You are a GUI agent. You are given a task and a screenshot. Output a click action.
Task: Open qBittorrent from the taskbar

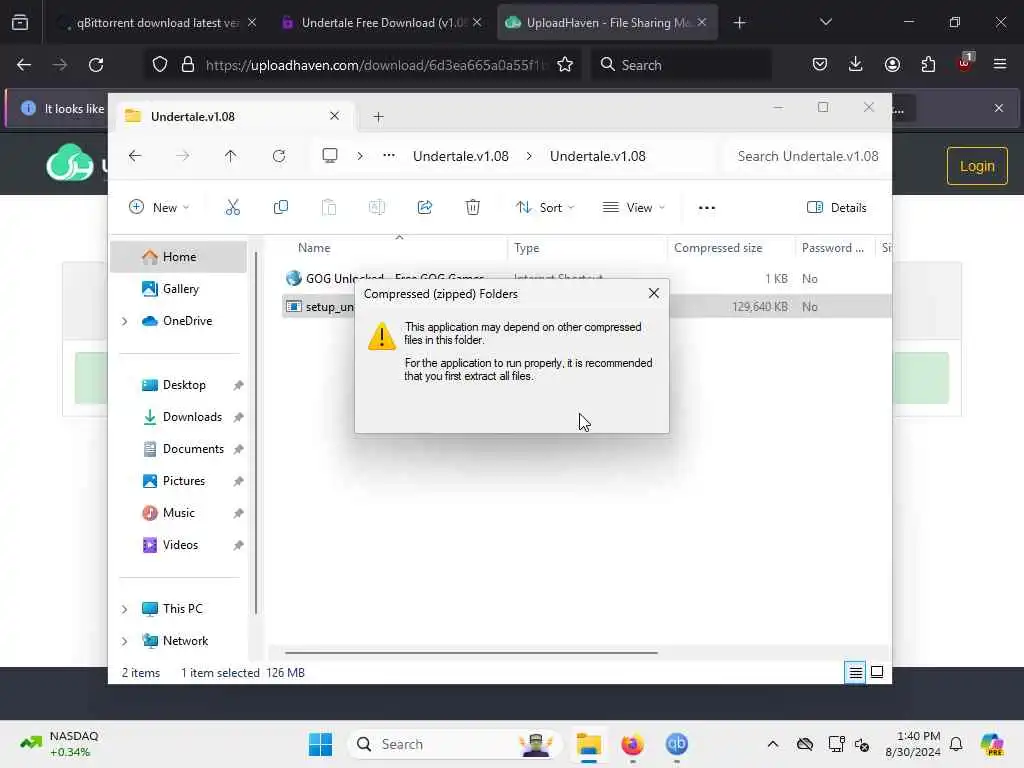pyautogui.click(x=677, y=744)
